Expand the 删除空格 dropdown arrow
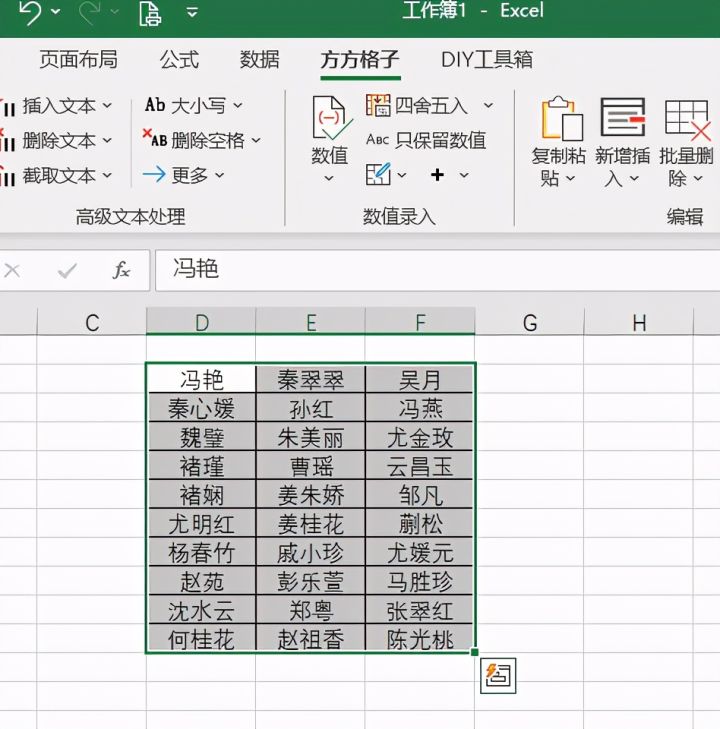The width and height of the screenshot is (720, 729). point(257,139)
